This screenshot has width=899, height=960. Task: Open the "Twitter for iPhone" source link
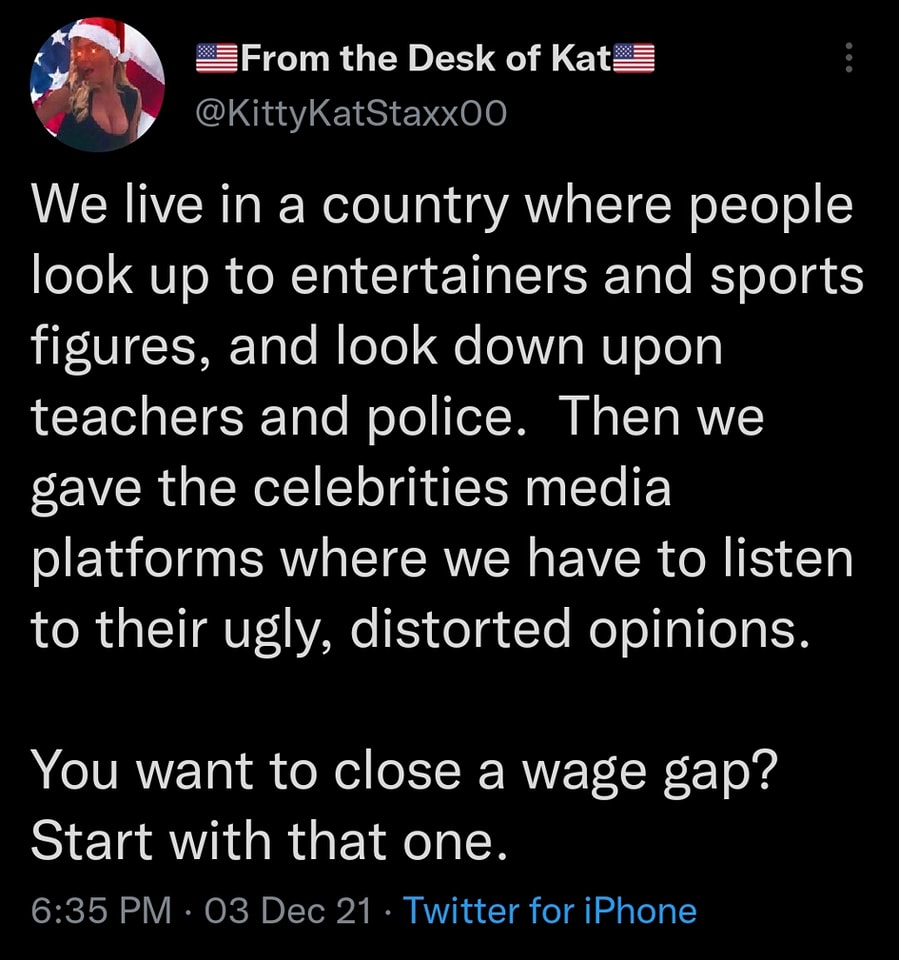(549, 911)
